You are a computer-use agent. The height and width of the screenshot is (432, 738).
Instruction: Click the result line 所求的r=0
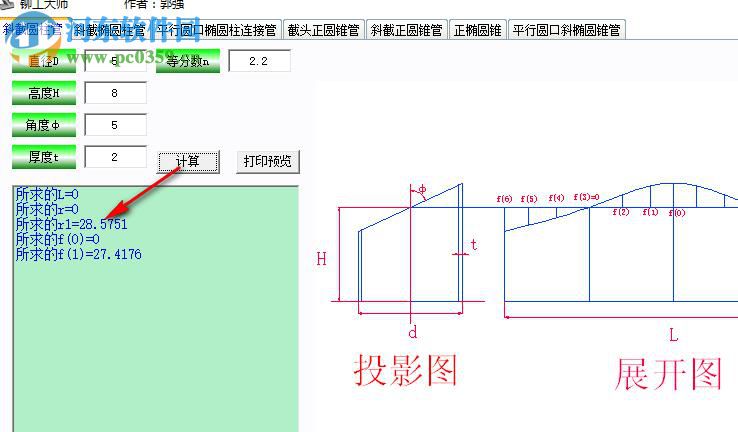tap(47, 209)
